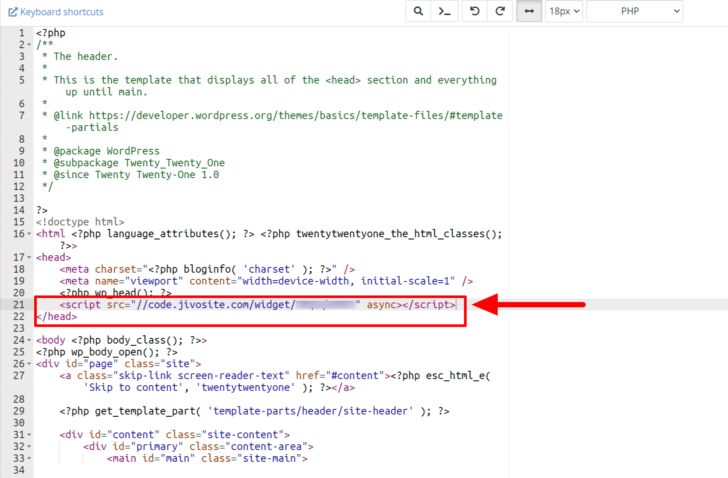Click the meta viewport line 19
This screenshot has height=478, width=728.
tap(266, 281)
